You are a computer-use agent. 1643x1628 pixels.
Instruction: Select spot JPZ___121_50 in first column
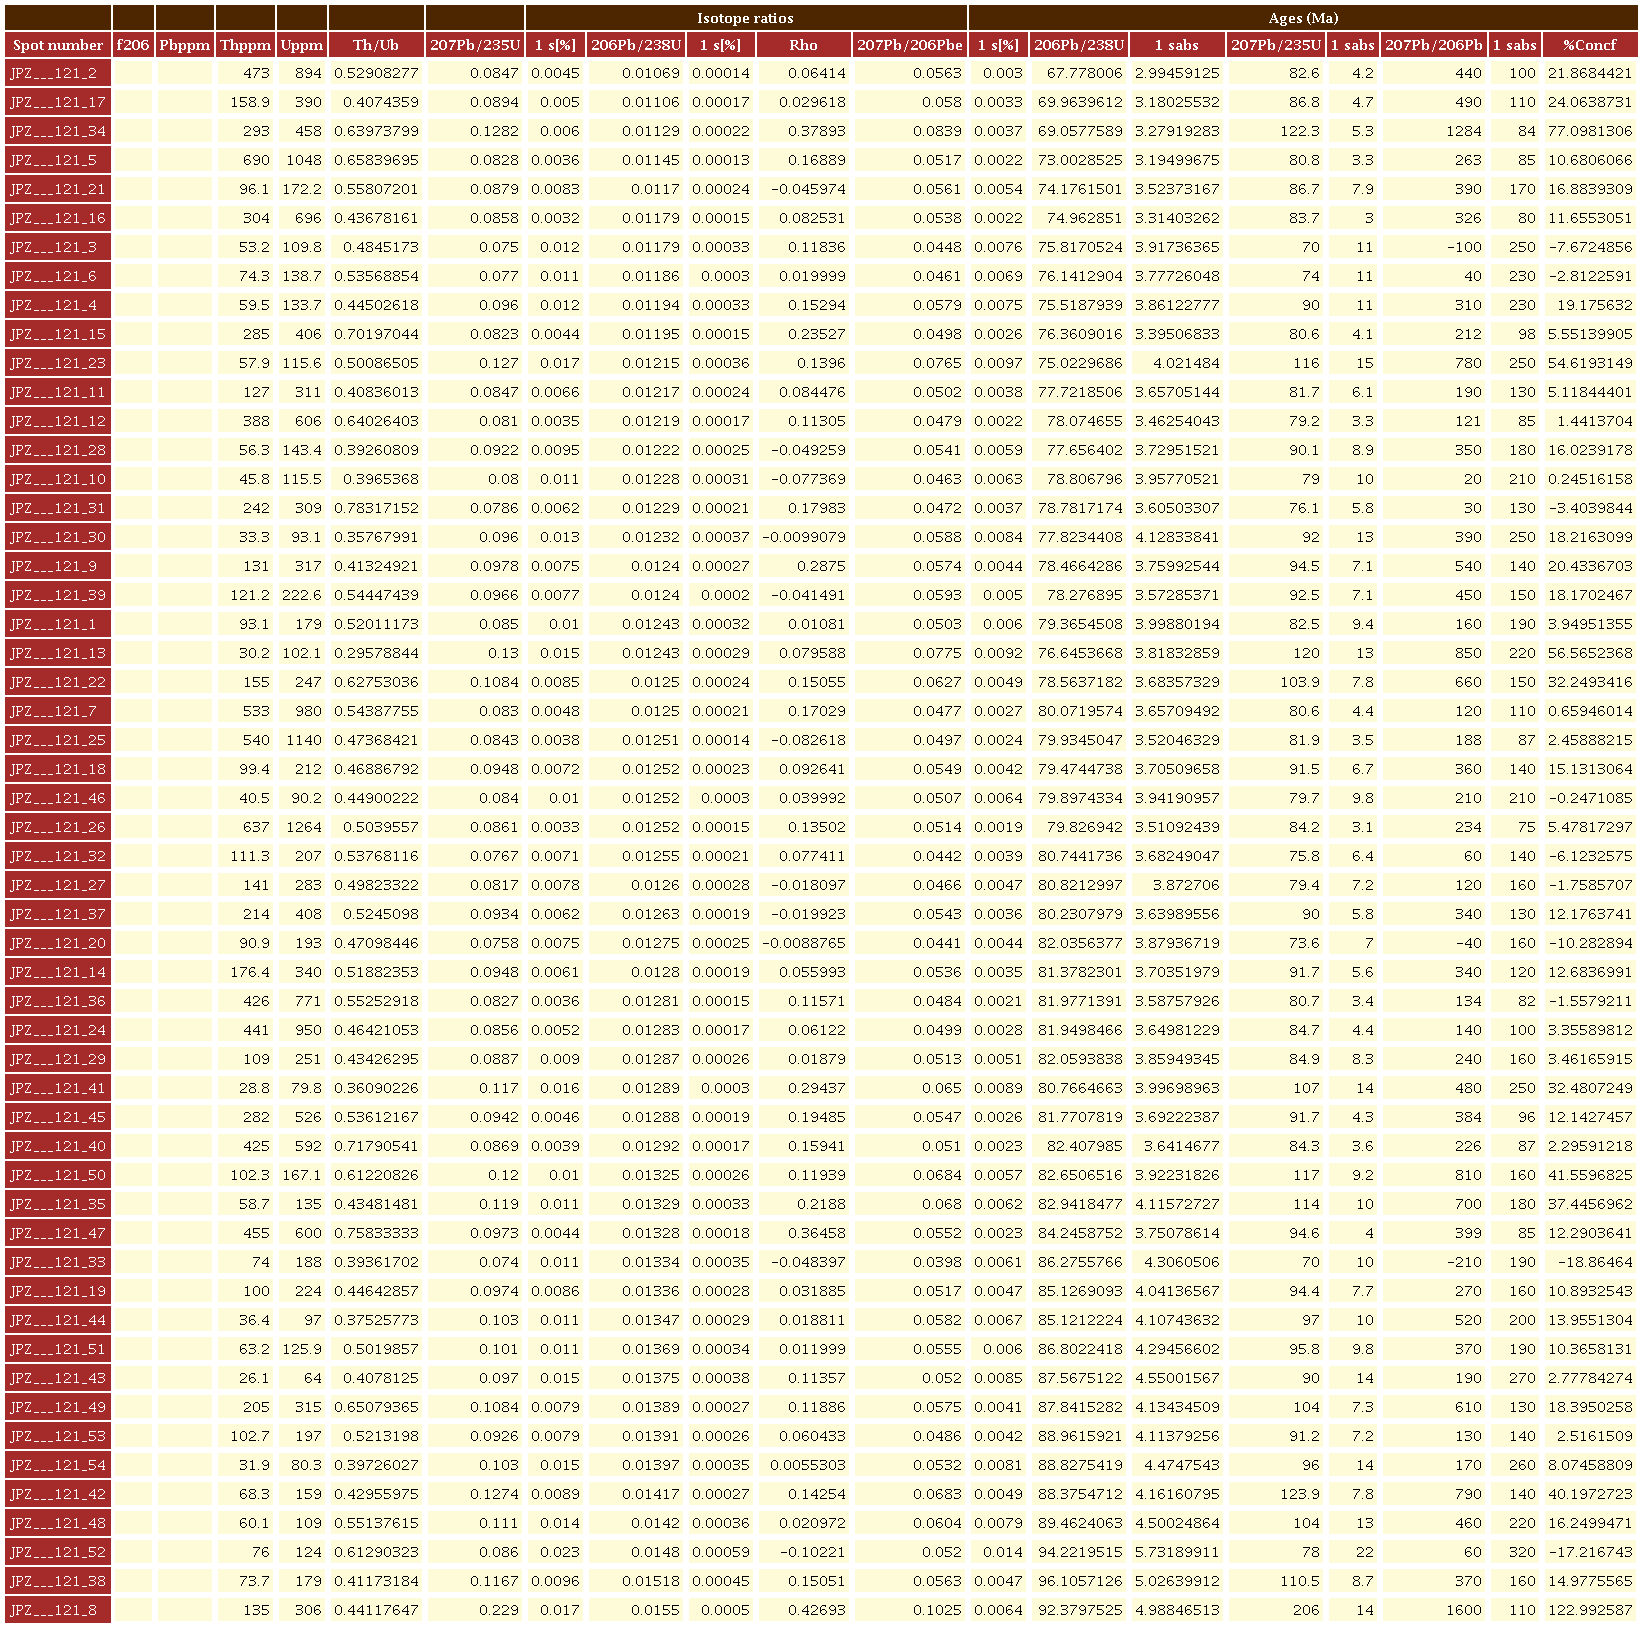pos(57,1175)
